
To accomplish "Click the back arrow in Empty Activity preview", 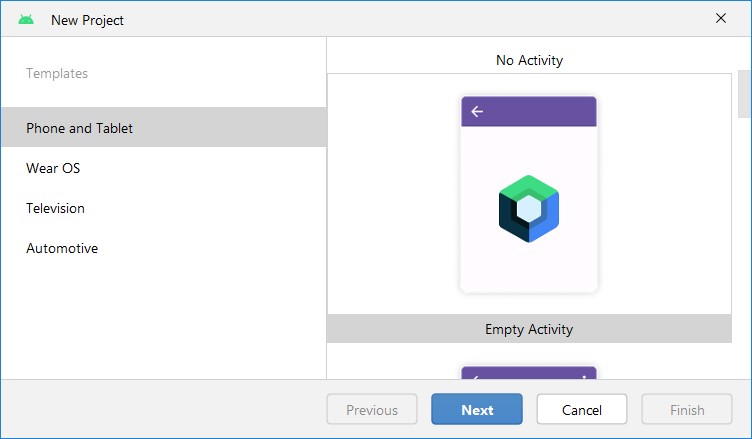I will pos(477,112).
